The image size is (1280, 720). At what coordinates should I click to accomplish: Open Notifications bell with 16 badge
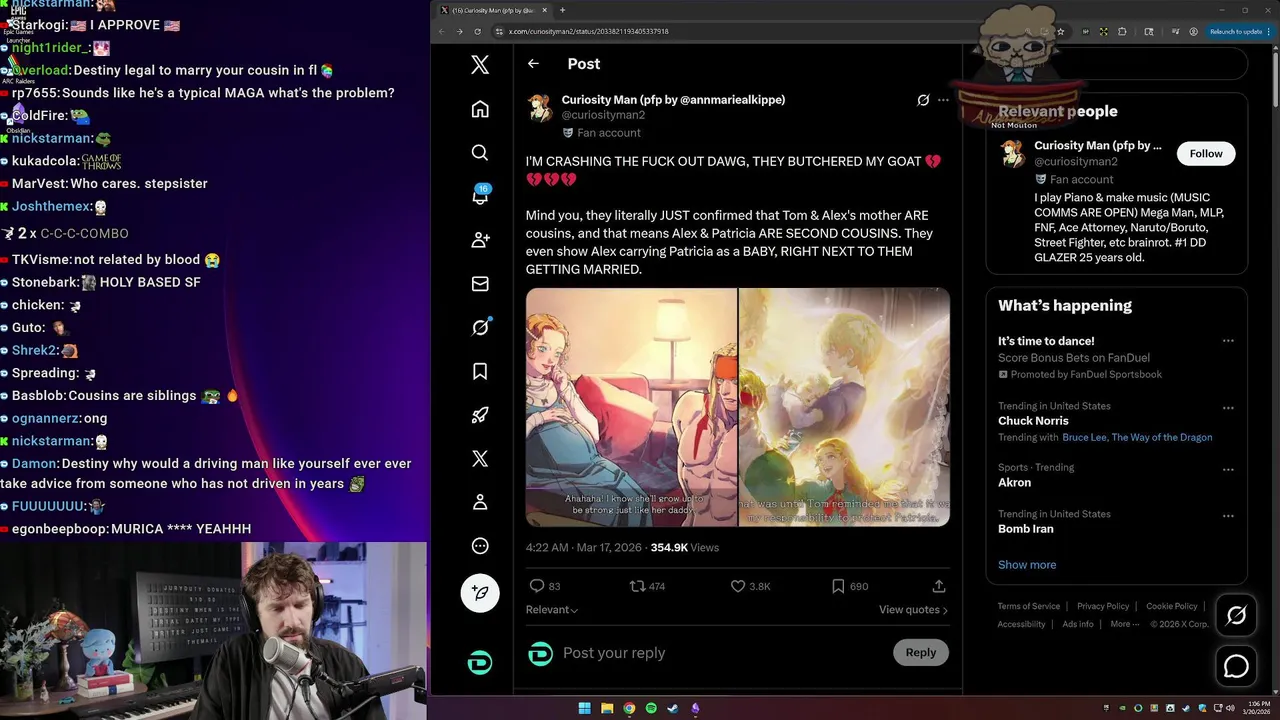point(480,196)
